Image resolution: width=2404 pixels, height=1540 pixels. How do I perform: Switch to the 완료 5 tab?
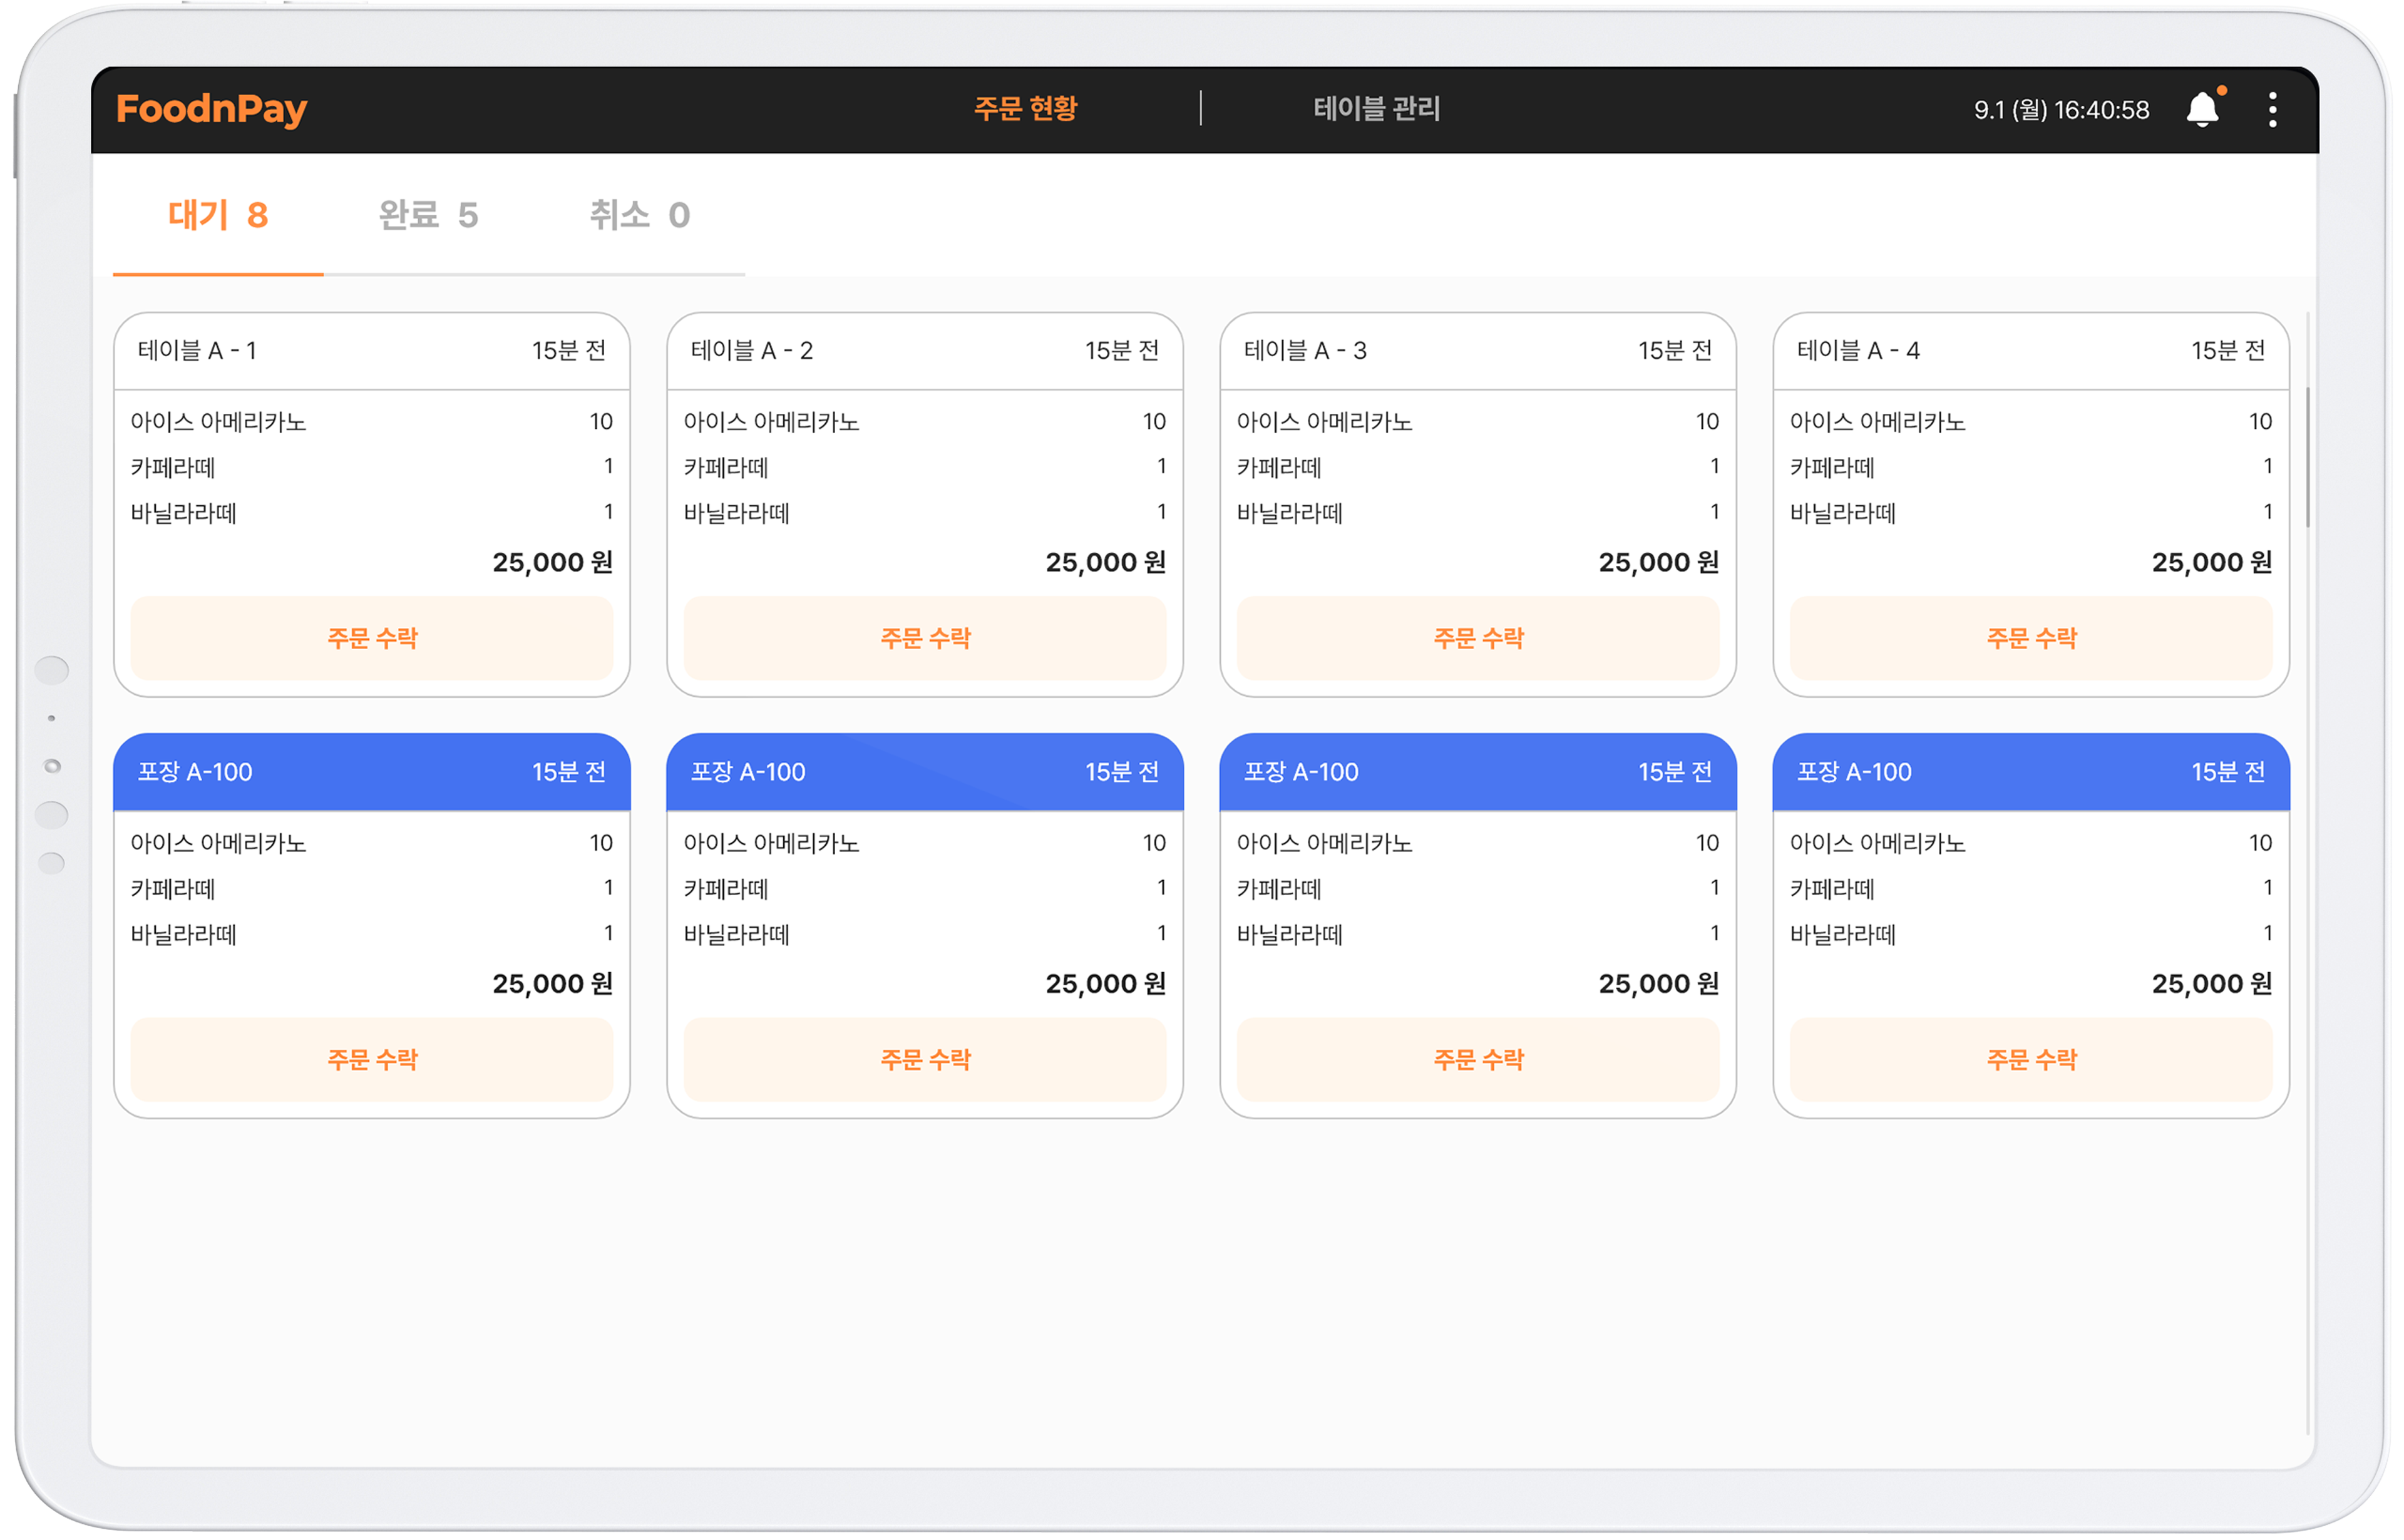428,215
